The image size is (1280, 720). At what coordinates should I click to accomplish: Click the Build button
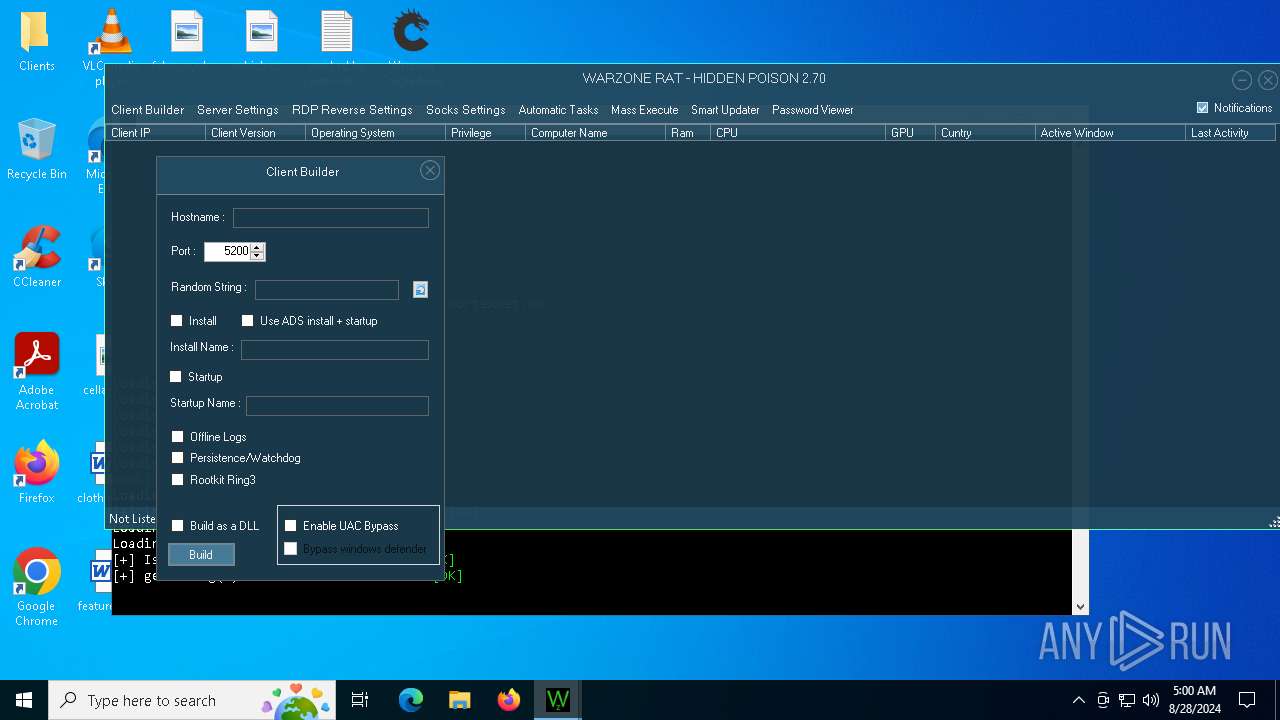tap(201, 555)
